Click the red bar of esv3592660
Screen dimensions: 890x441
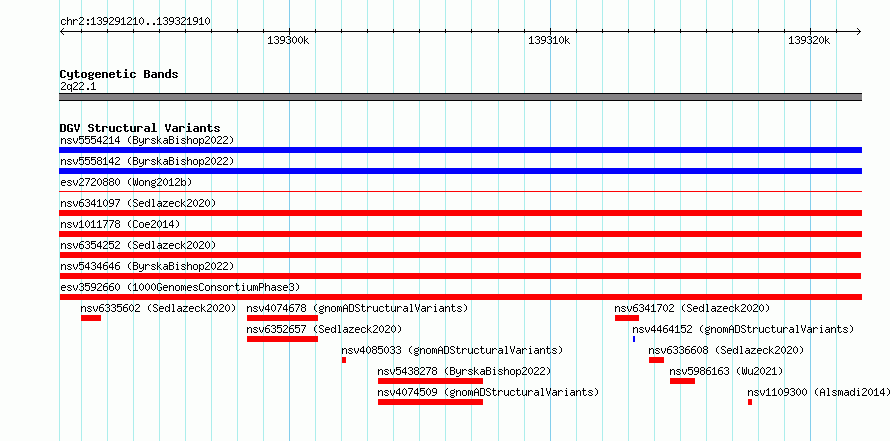[x=460, y=297]
